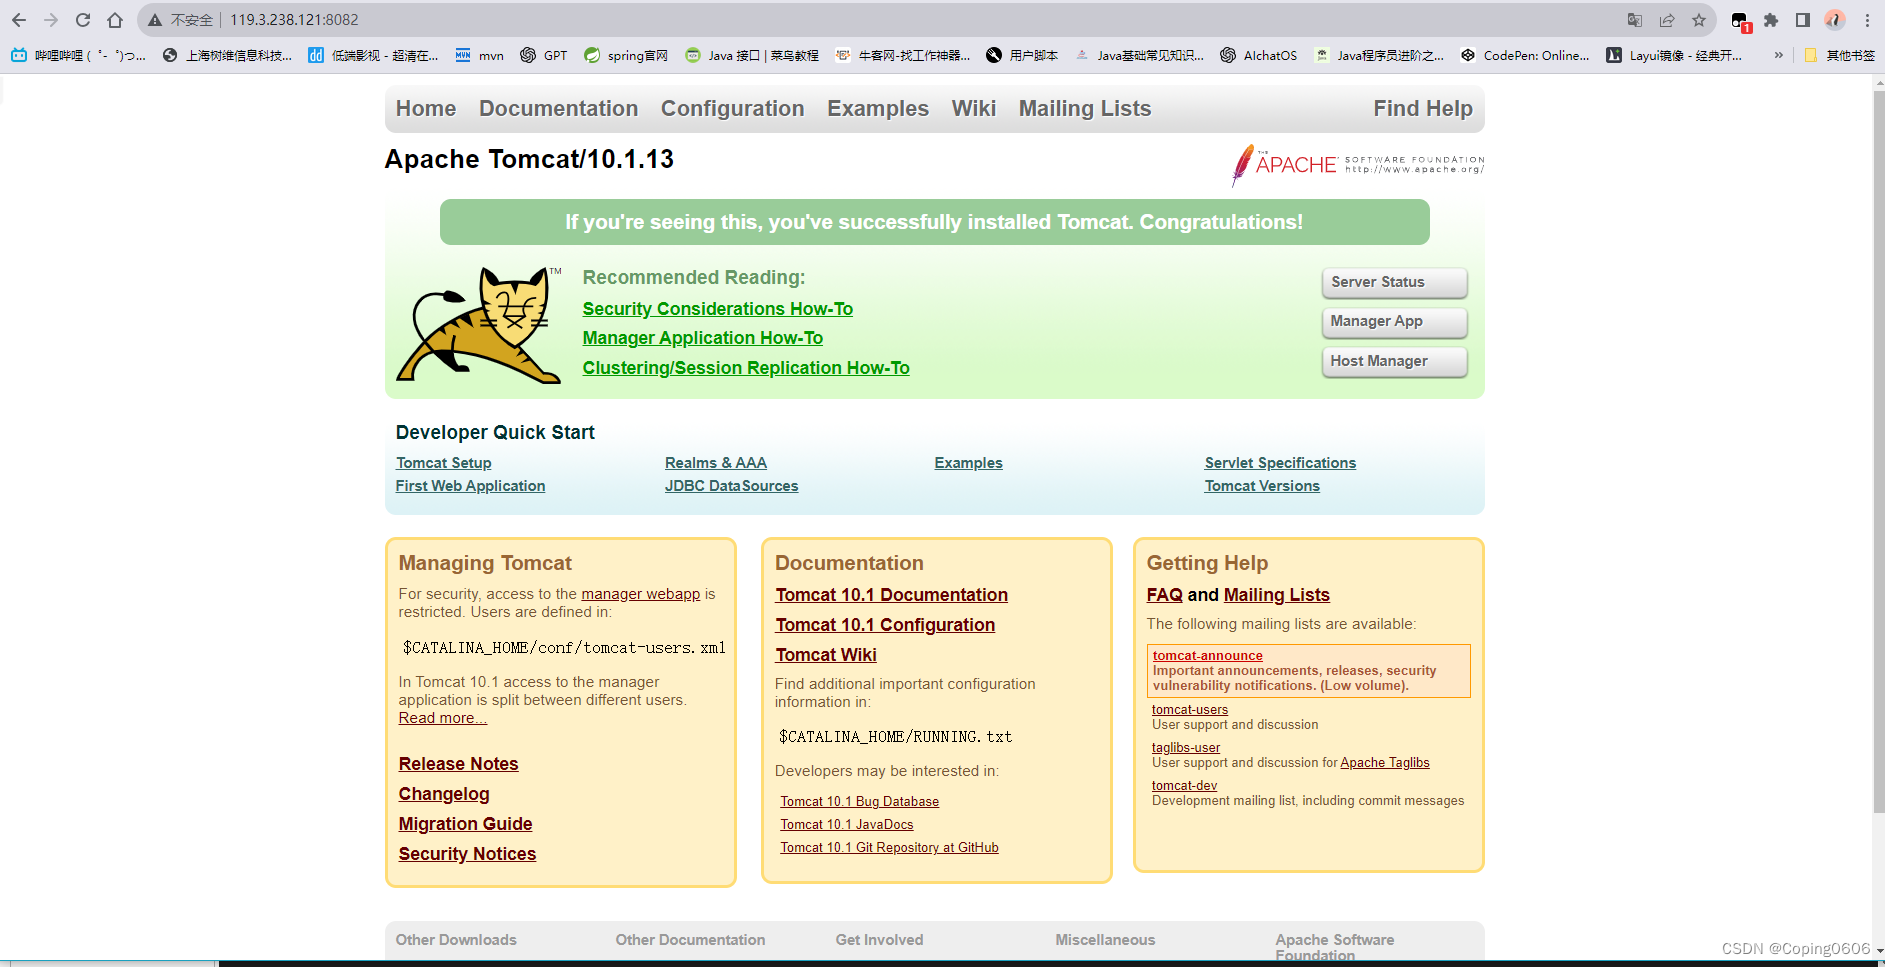
Task: Open the Home nav item
Action: coord(426,109)
